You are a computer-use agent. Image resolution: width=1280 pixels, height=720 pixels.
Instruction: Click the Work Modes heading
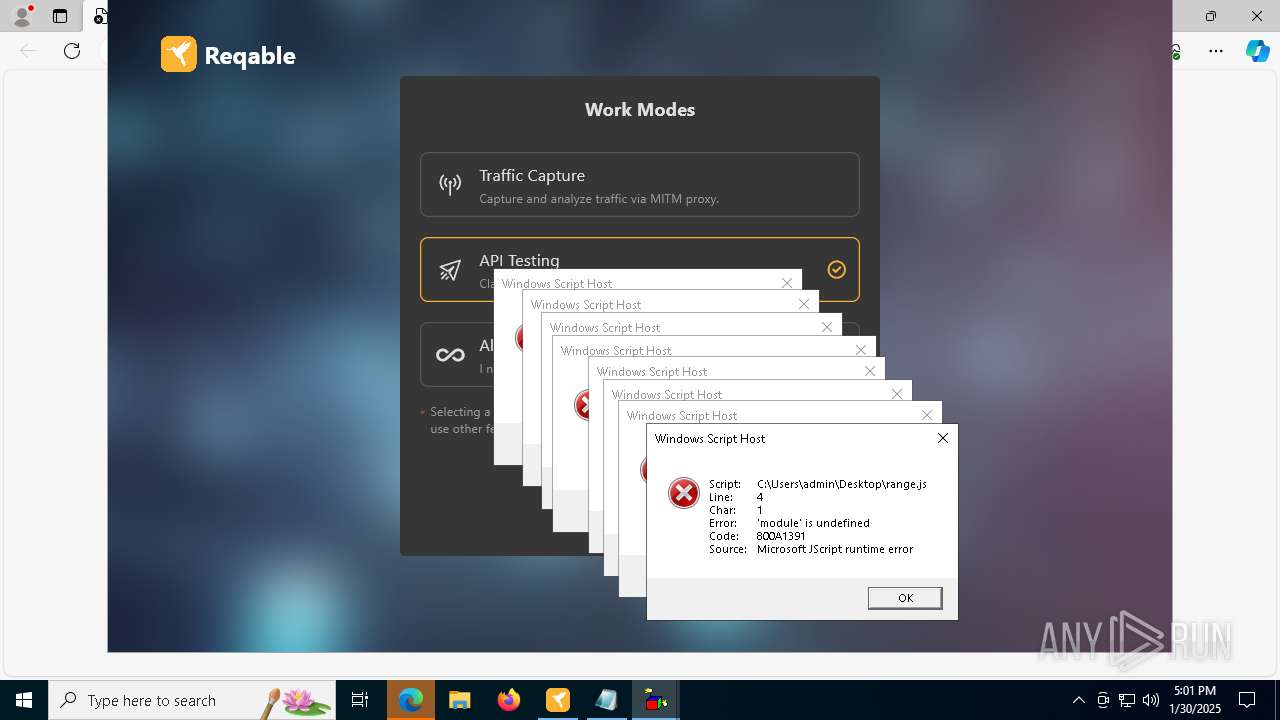(640, 110)
